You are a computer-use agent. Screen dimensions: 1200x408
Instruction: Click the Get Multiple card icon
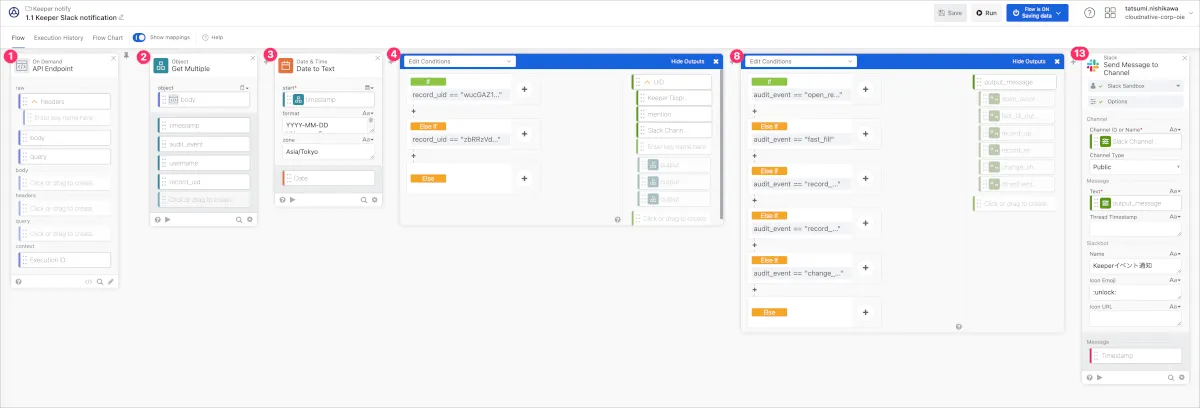(x=160, y=66)
